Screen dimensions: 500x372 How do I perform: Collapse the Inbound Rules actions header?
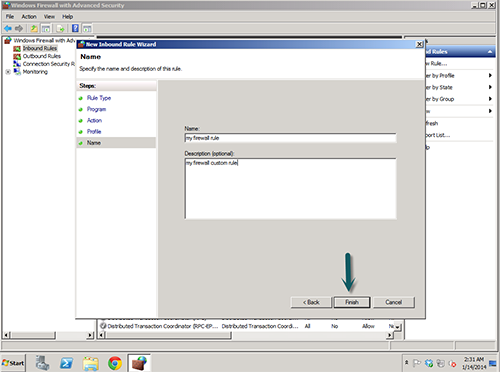[x=490, y=52]
